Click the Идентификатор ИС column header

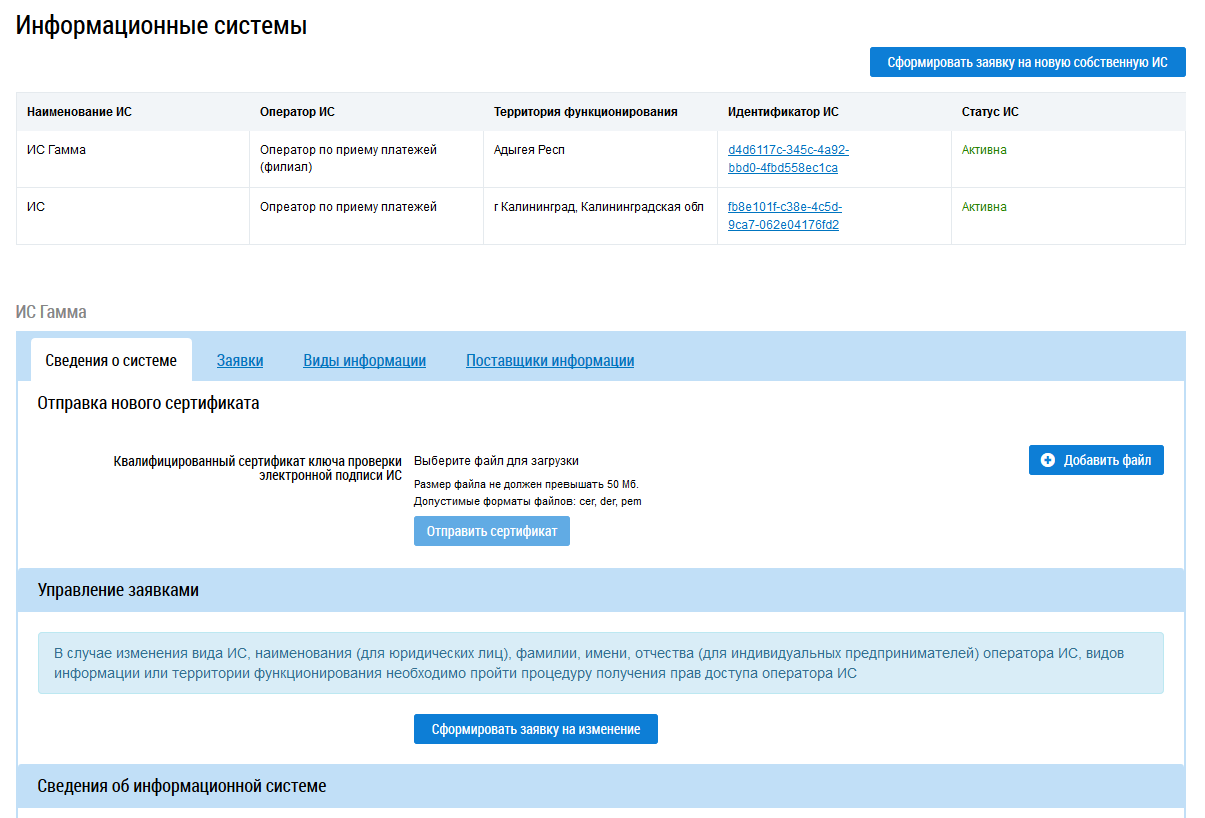click(x=783, y=112)
